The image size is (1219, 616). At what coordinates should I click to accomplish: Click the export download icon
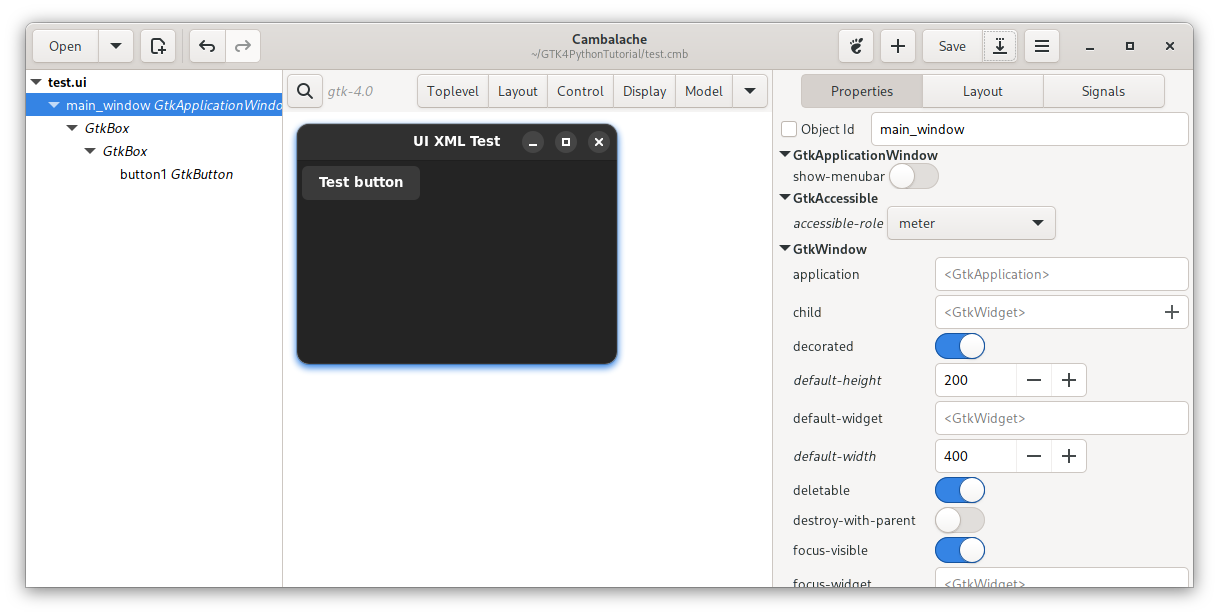pos(1000,46)
